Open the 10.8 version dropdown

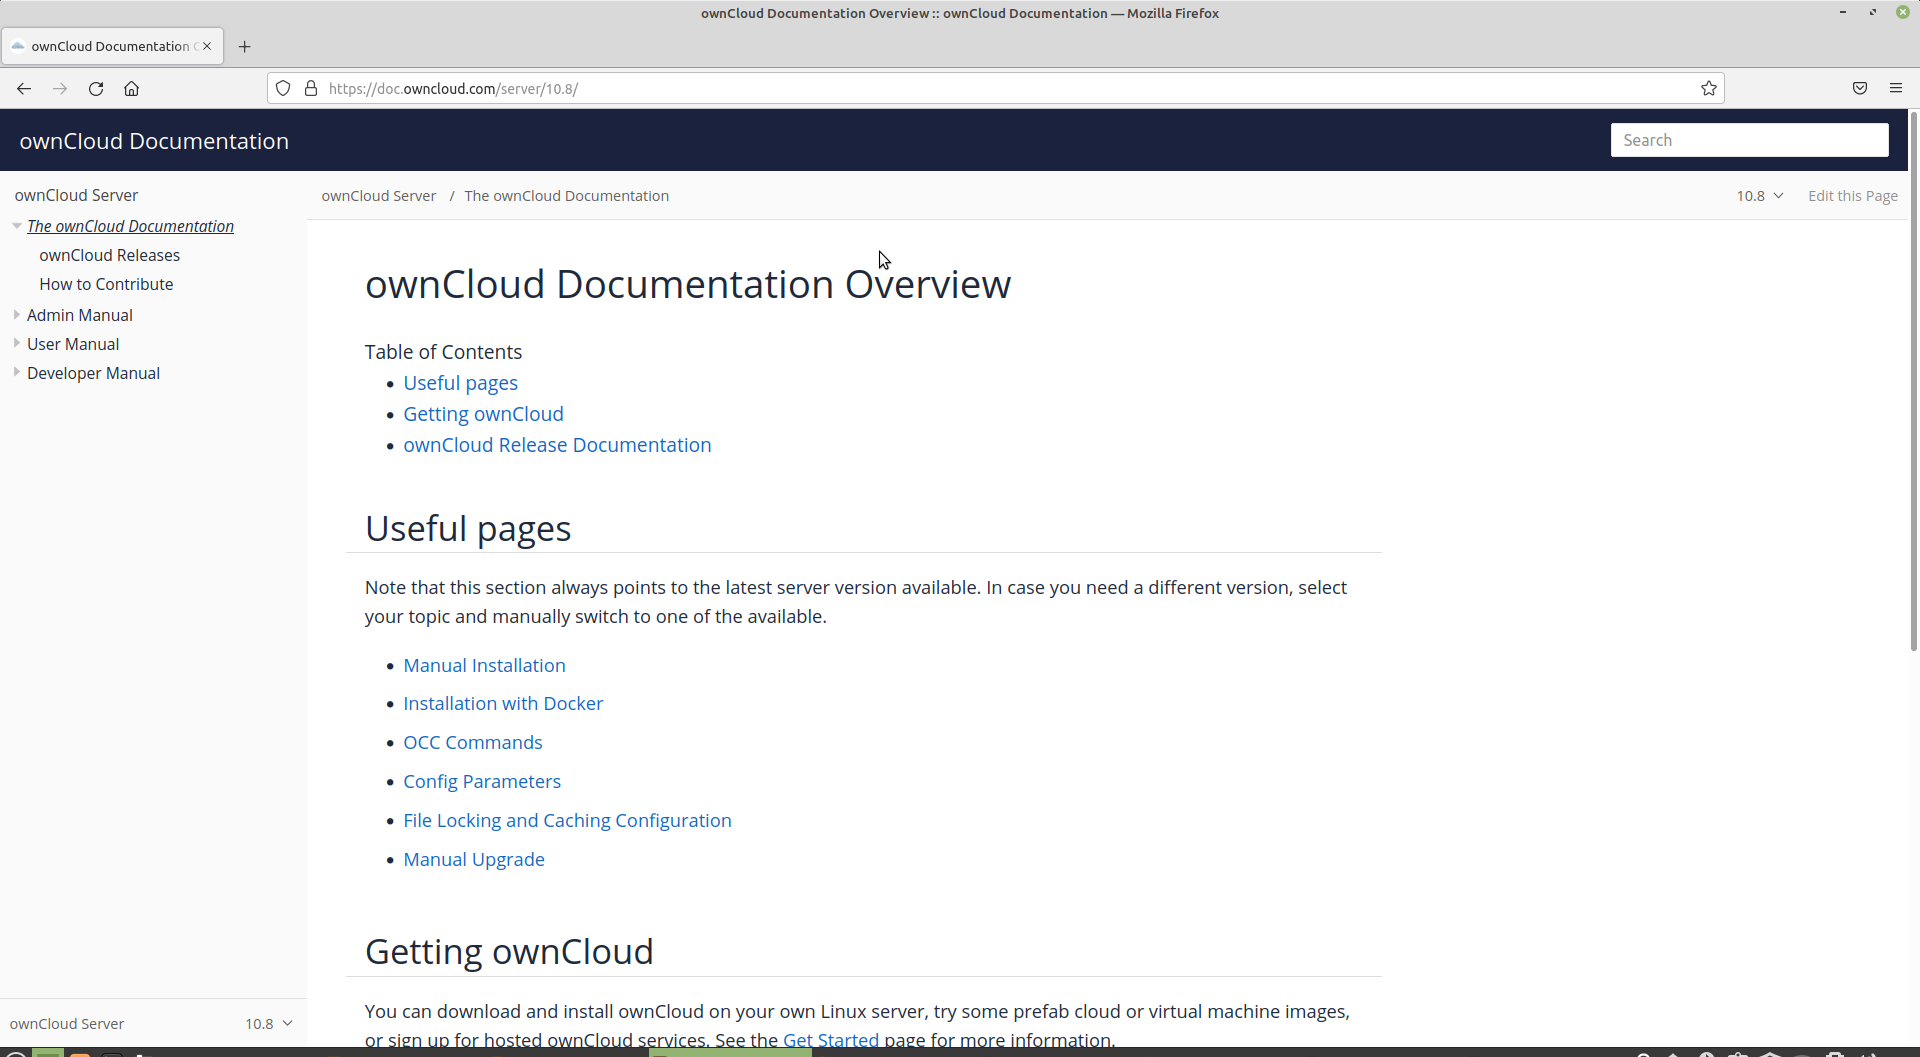coord(1759,195)
